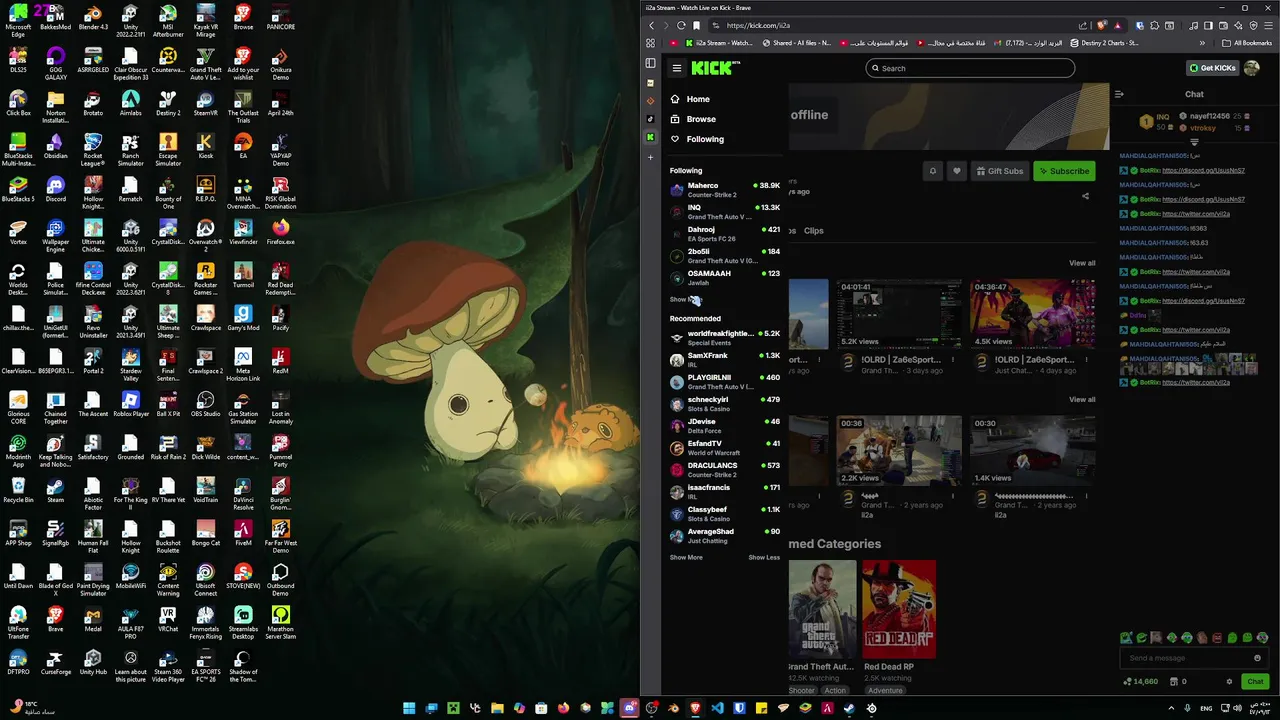Viewport: 1280px width, 720px height.
Task: Click the channel share icon
Action: (x=1085, y=196)
